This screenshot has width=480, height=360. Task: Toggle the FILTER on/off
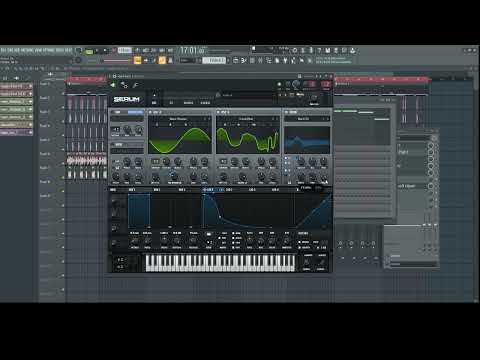point(287,112)
